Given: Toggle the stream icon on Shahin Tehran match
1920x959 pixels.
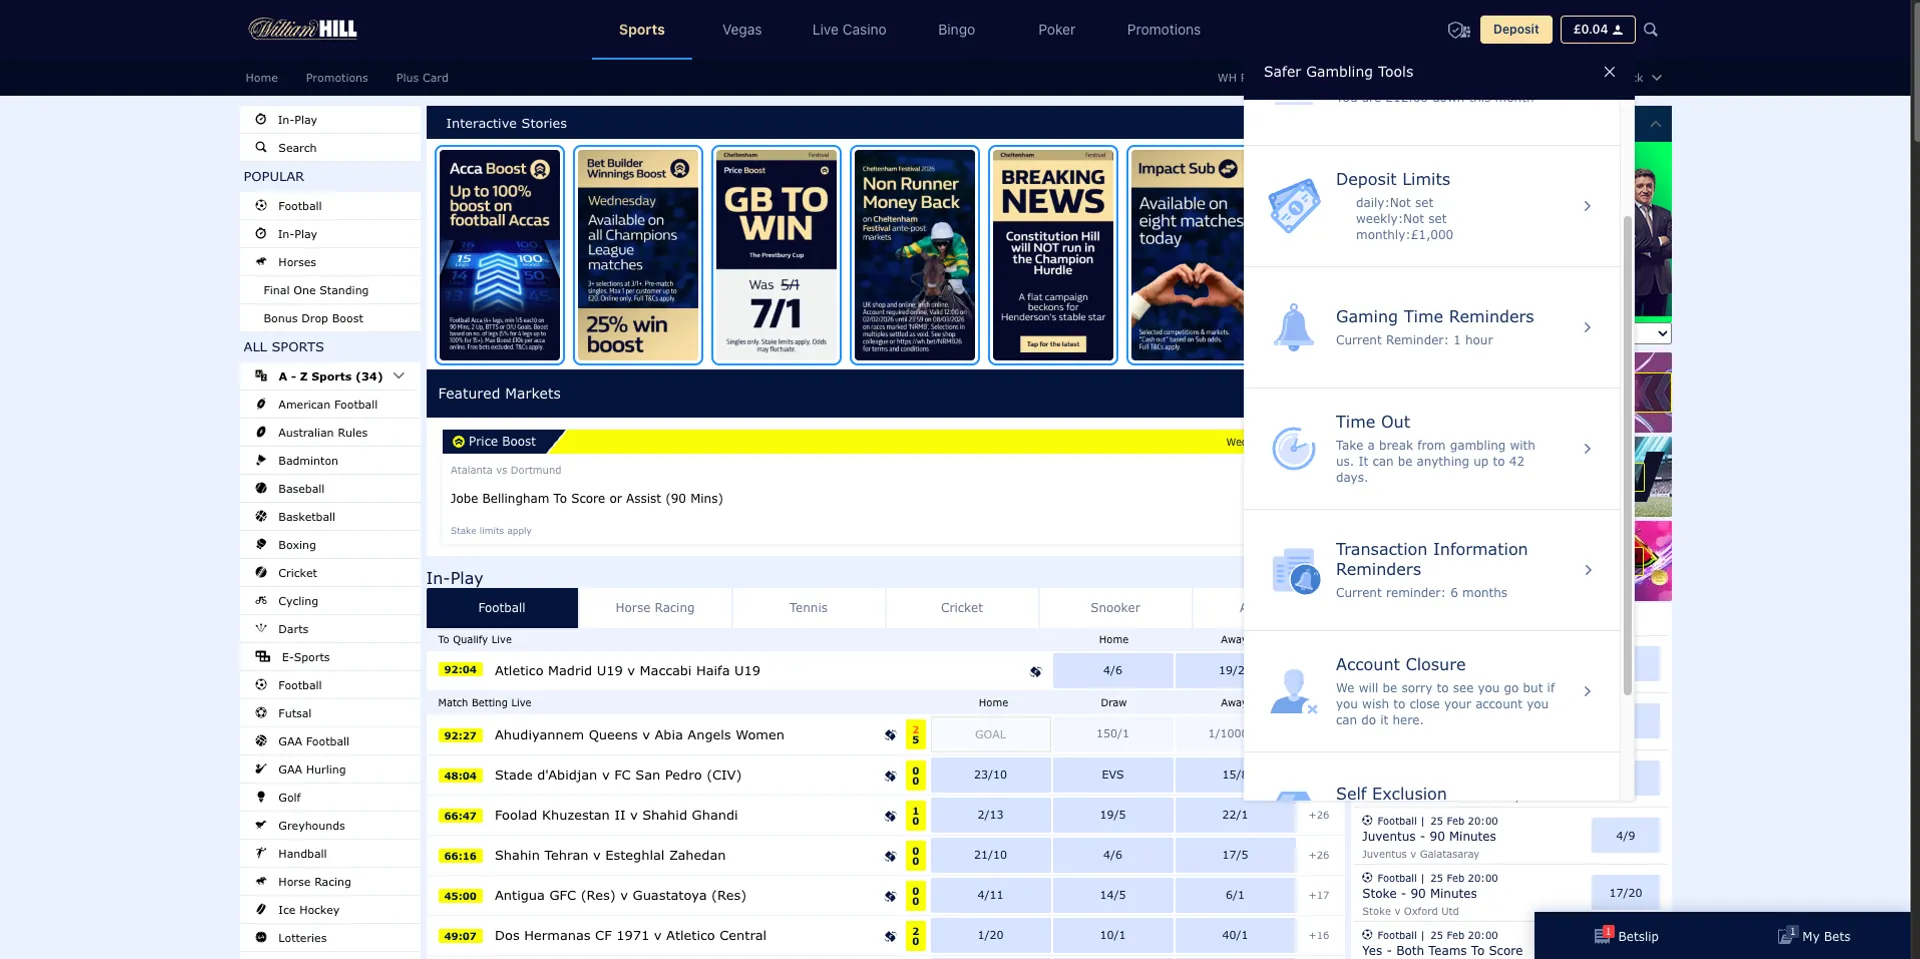Looking at the screenshot, I should coord(889,855).
